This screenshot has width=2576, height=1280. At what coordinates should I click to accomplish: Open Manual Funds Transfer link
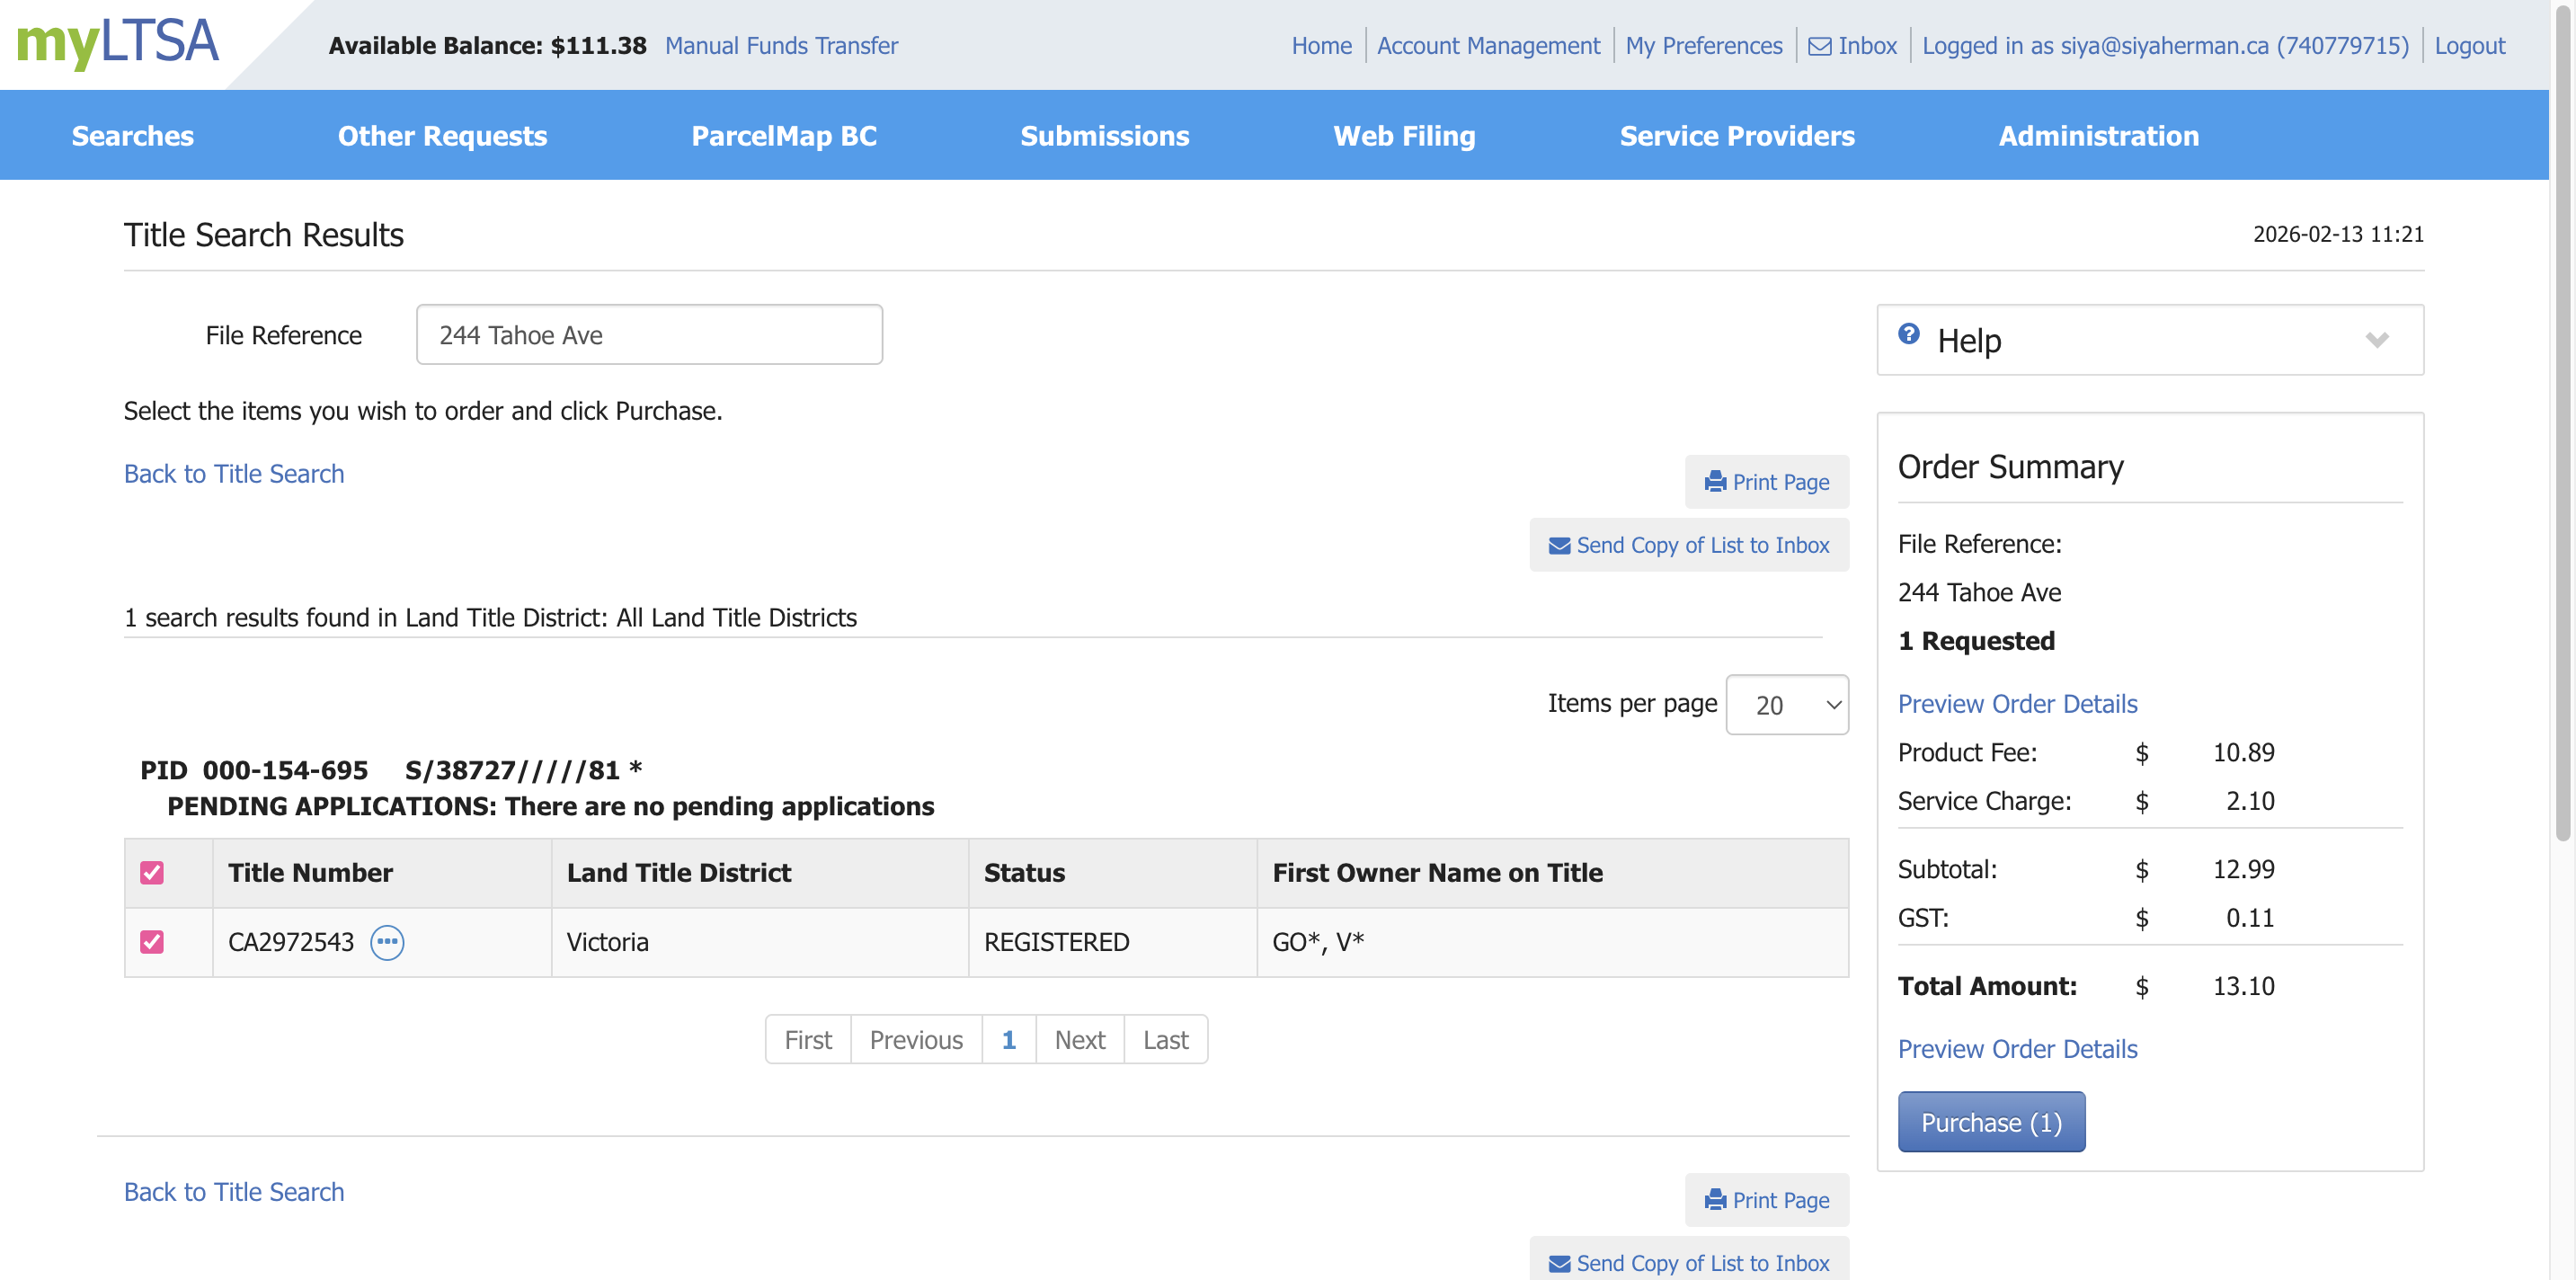(x=781, y=46)
